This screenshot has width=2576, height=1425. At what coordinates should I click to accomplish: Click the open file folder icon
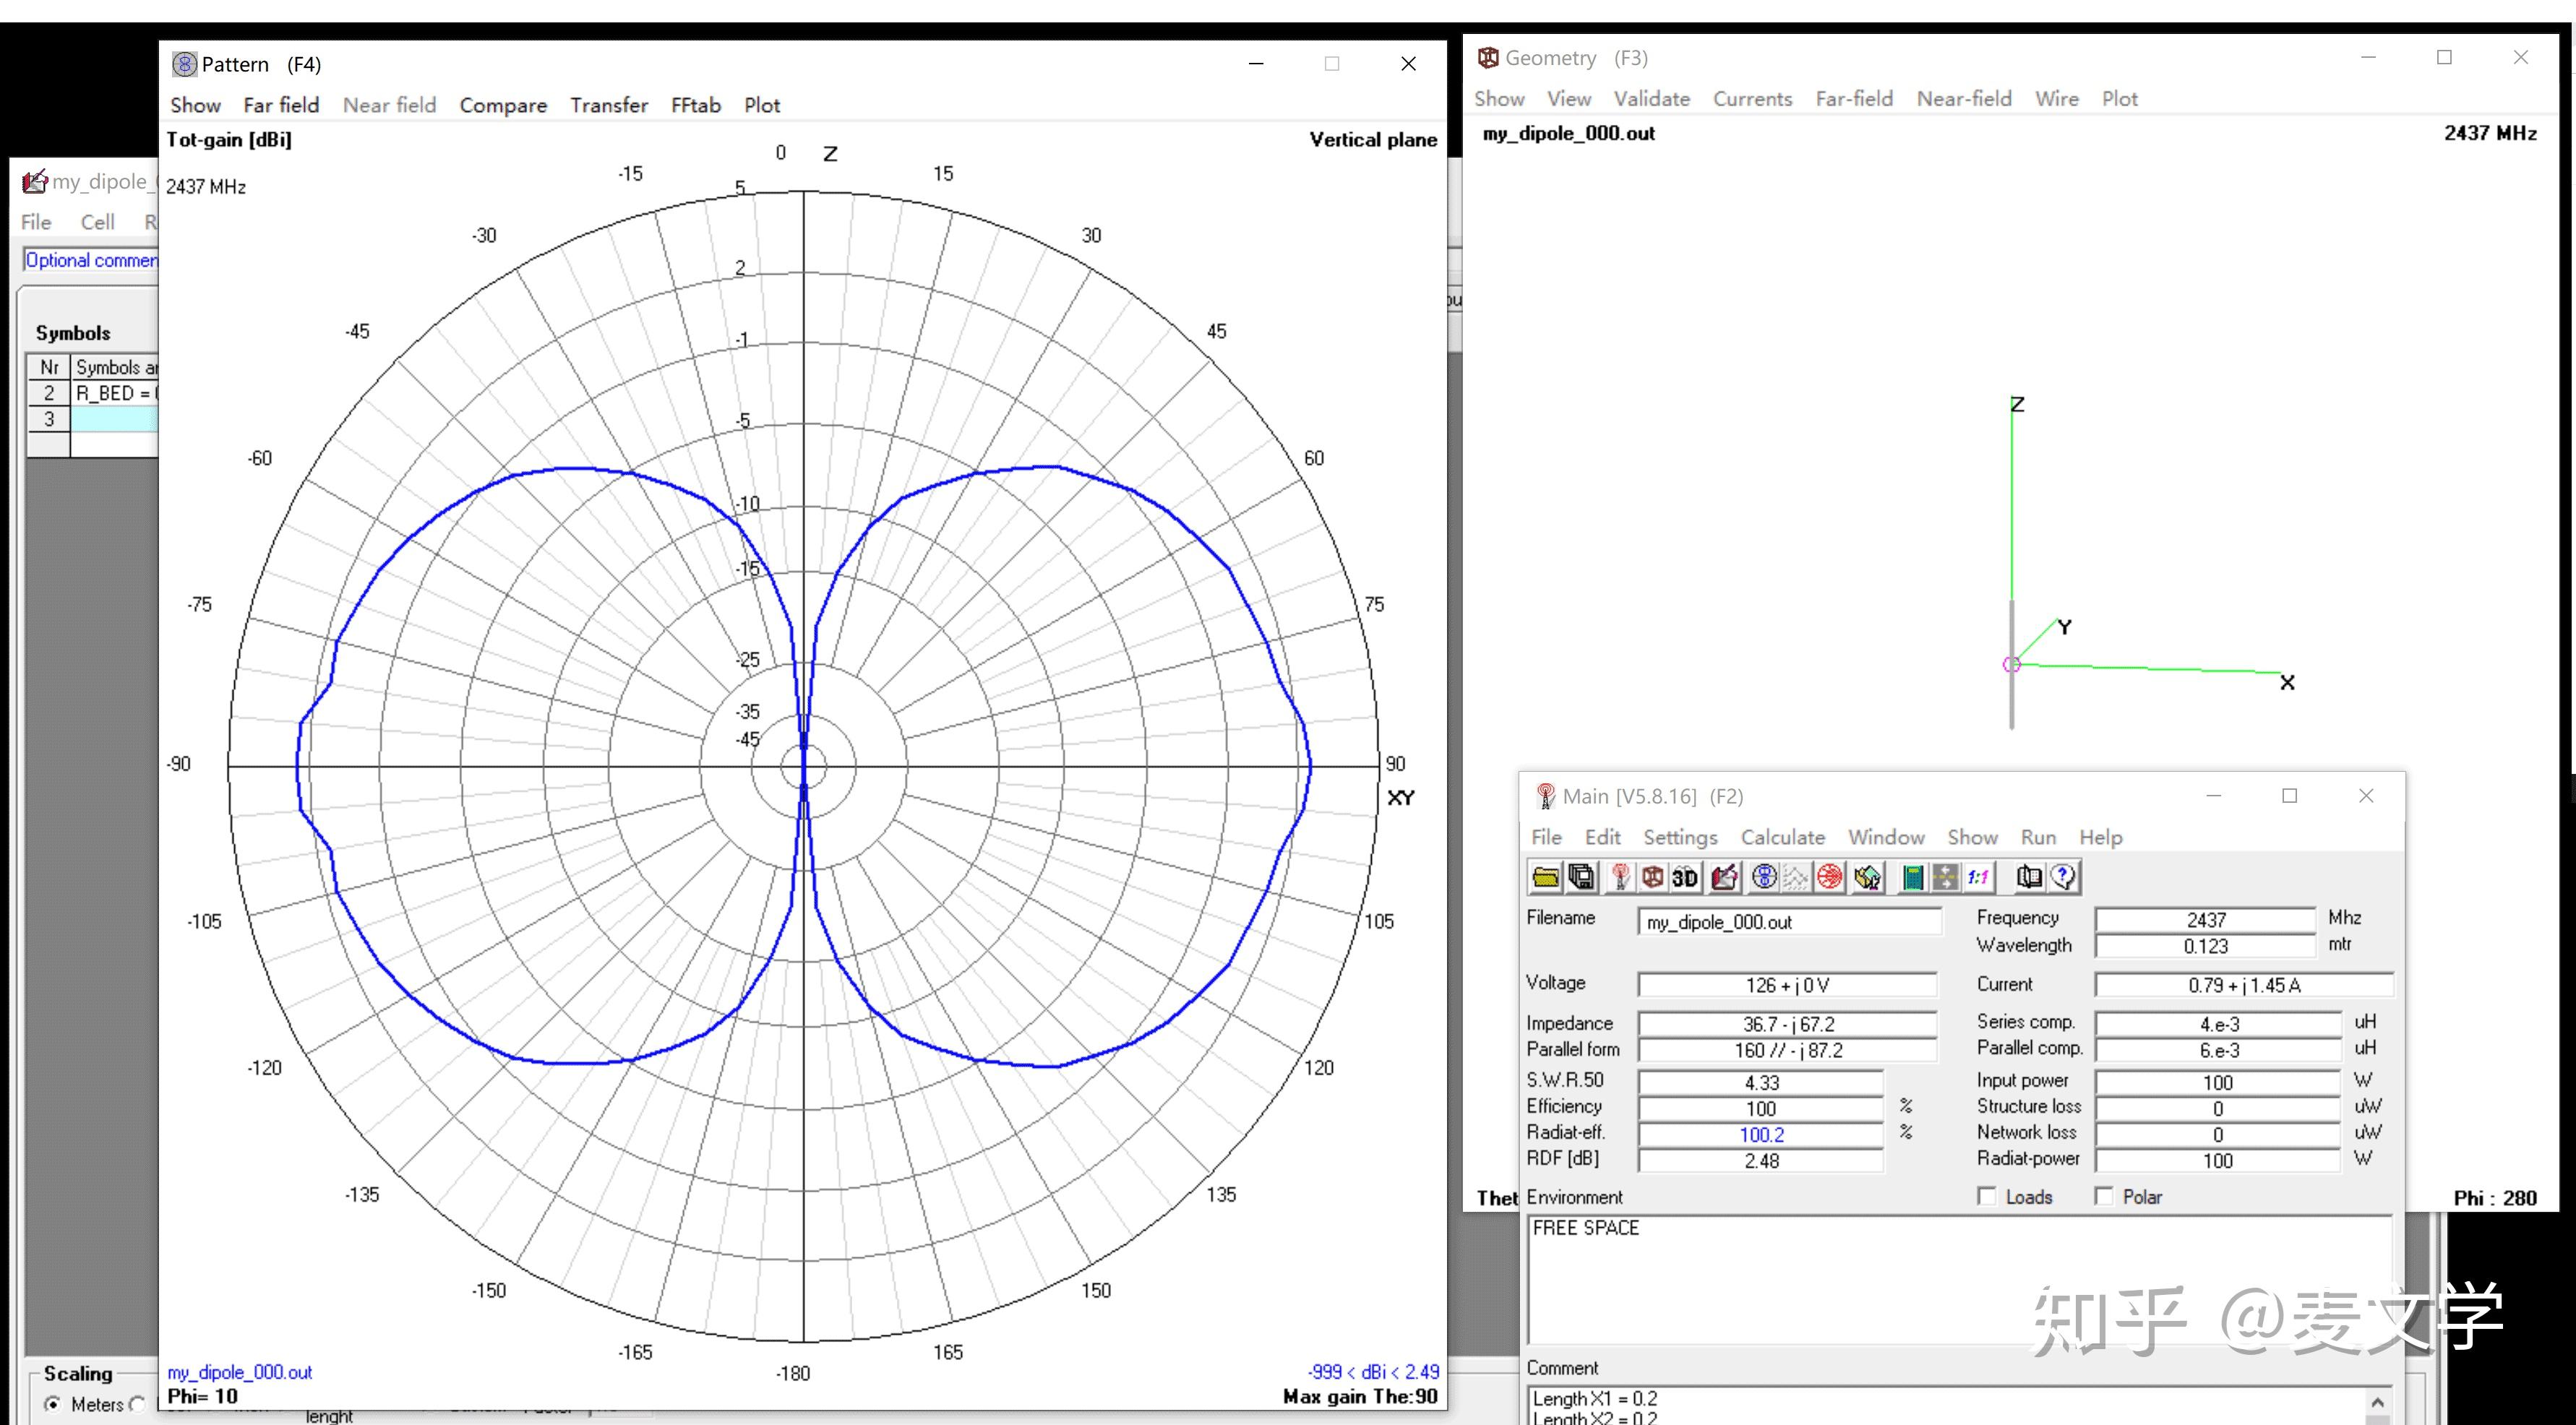[x=1545, y=877]
